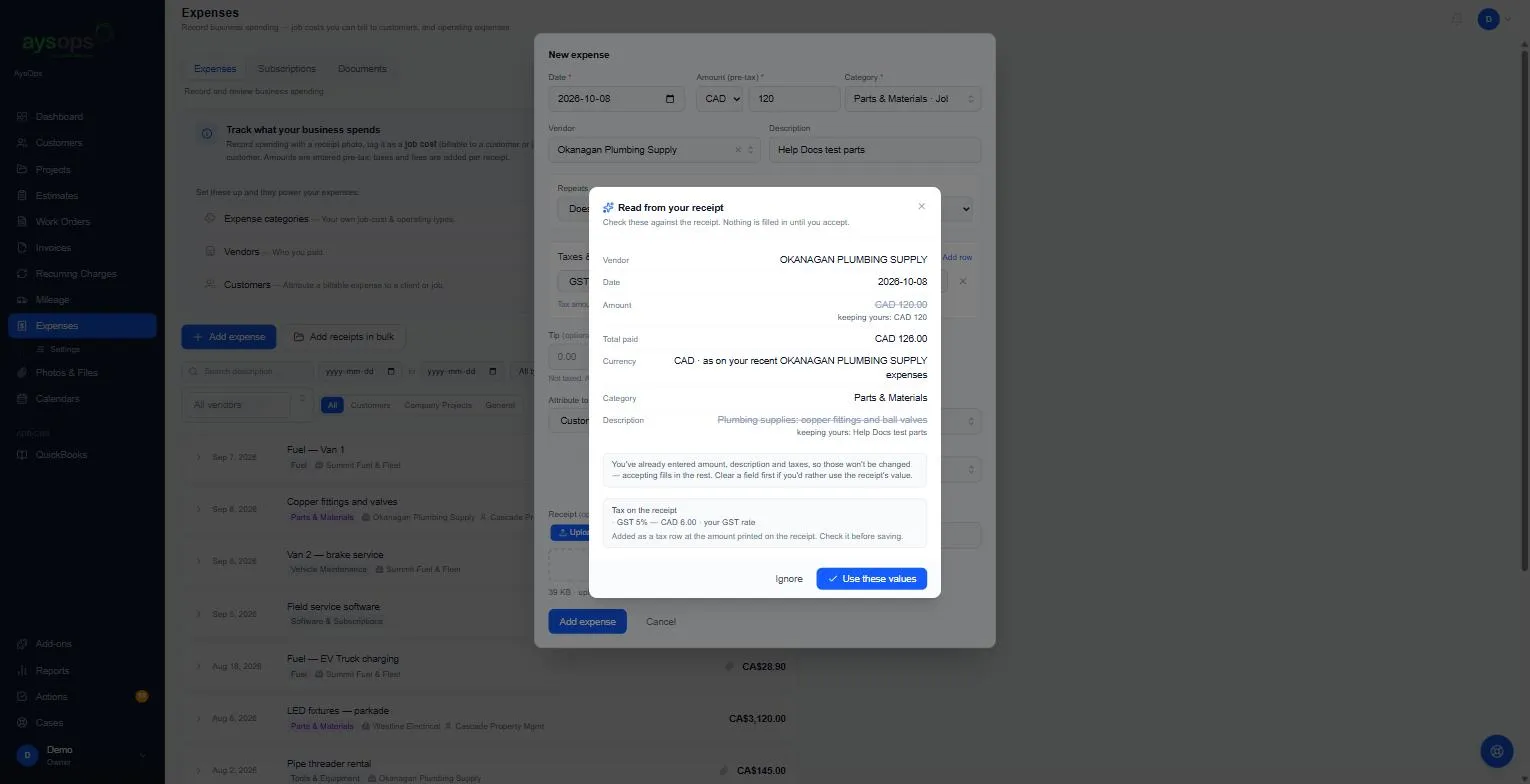The width and height of the screenshot is (1530, 784).
Task: Switch to the Documents tab
Action: (x=362, y=69)
